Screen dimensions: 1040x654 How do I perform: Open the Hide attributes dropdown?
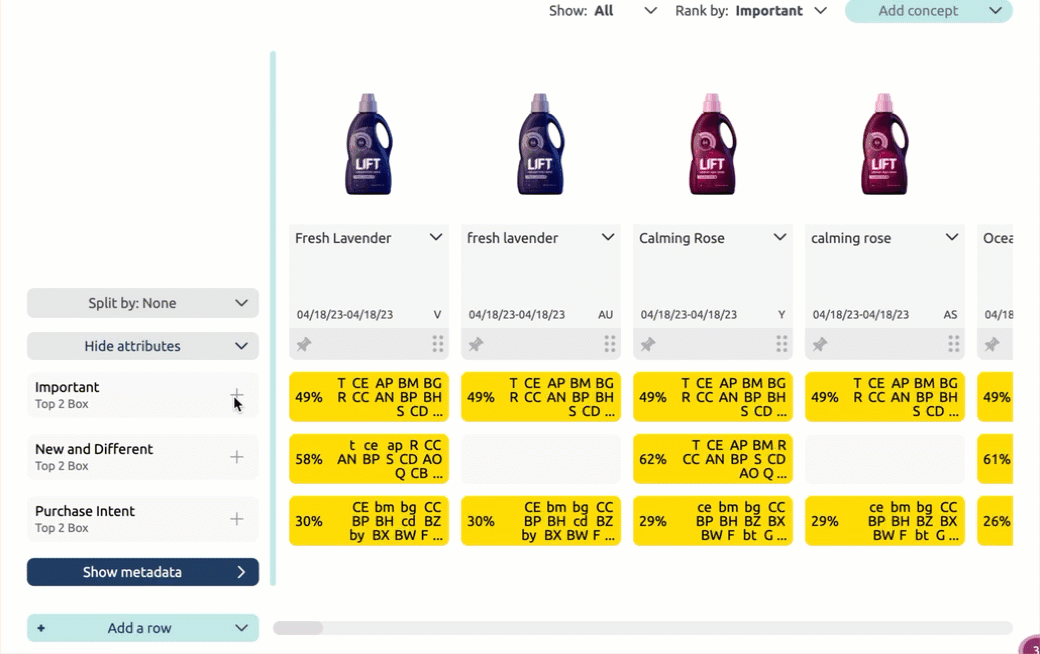(143, 346)
